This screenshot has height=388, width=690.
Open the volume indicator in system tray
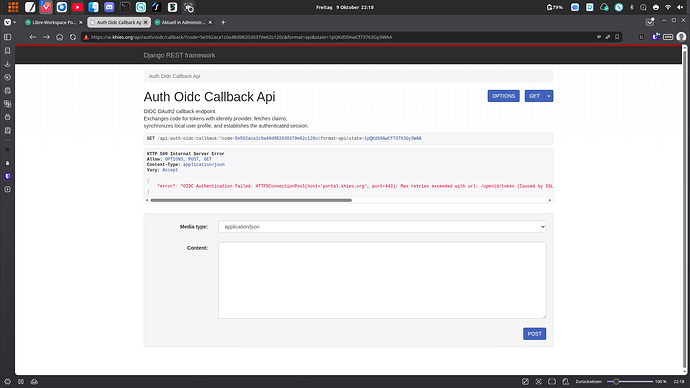pyautogui.click(x=680, y=7)
